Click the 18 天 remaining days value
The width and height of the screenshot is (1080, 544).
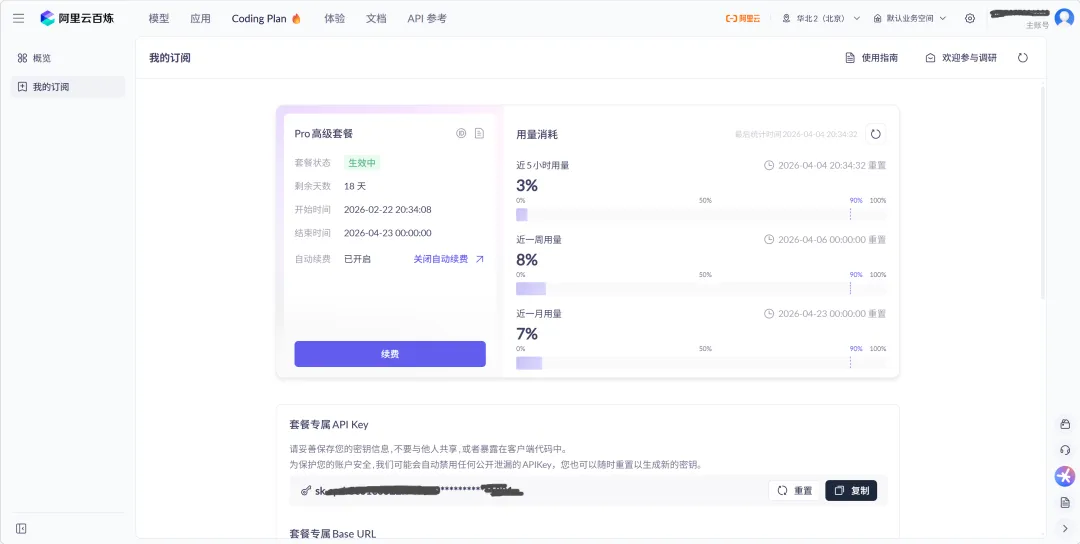[355, 186]
